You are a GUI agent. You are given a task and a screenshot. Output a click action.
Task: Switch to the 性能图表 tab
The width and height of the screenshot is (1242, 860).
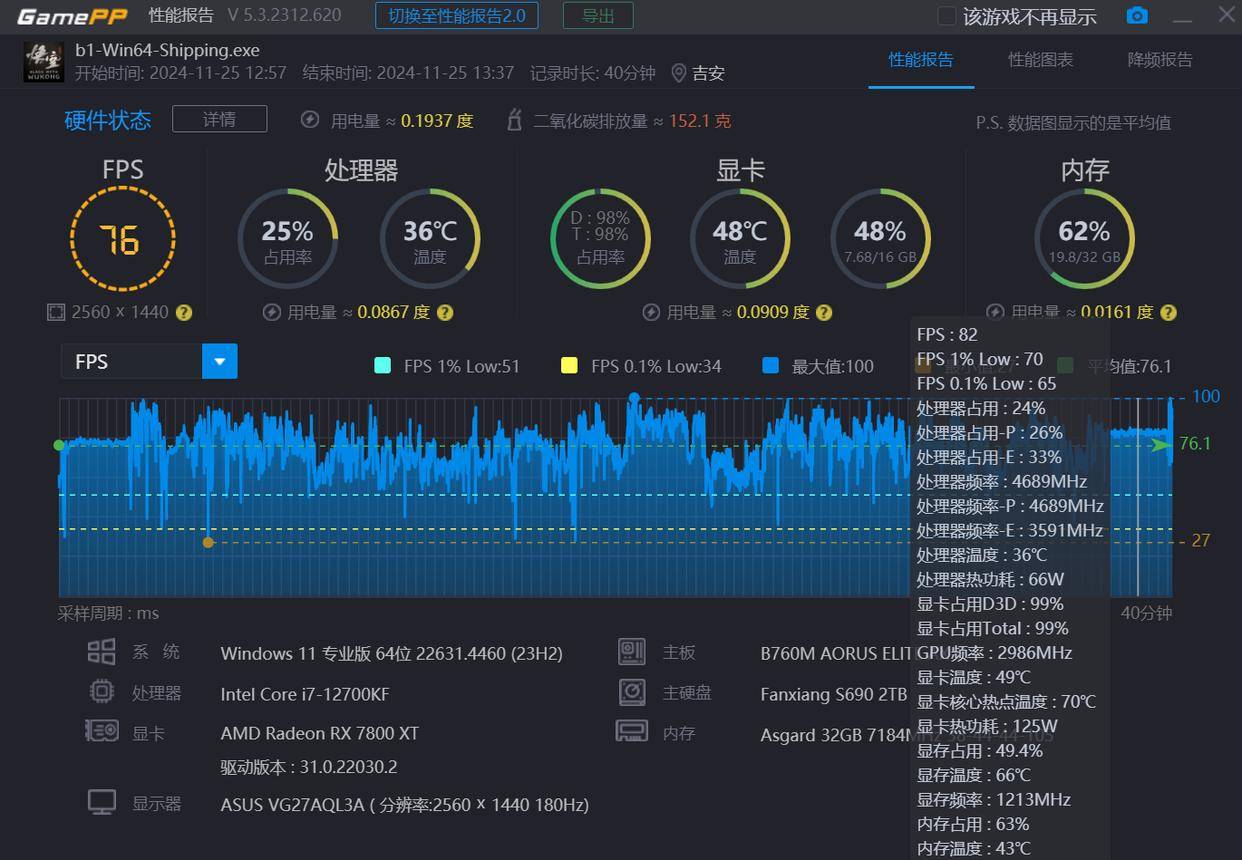click(1041, 60)
